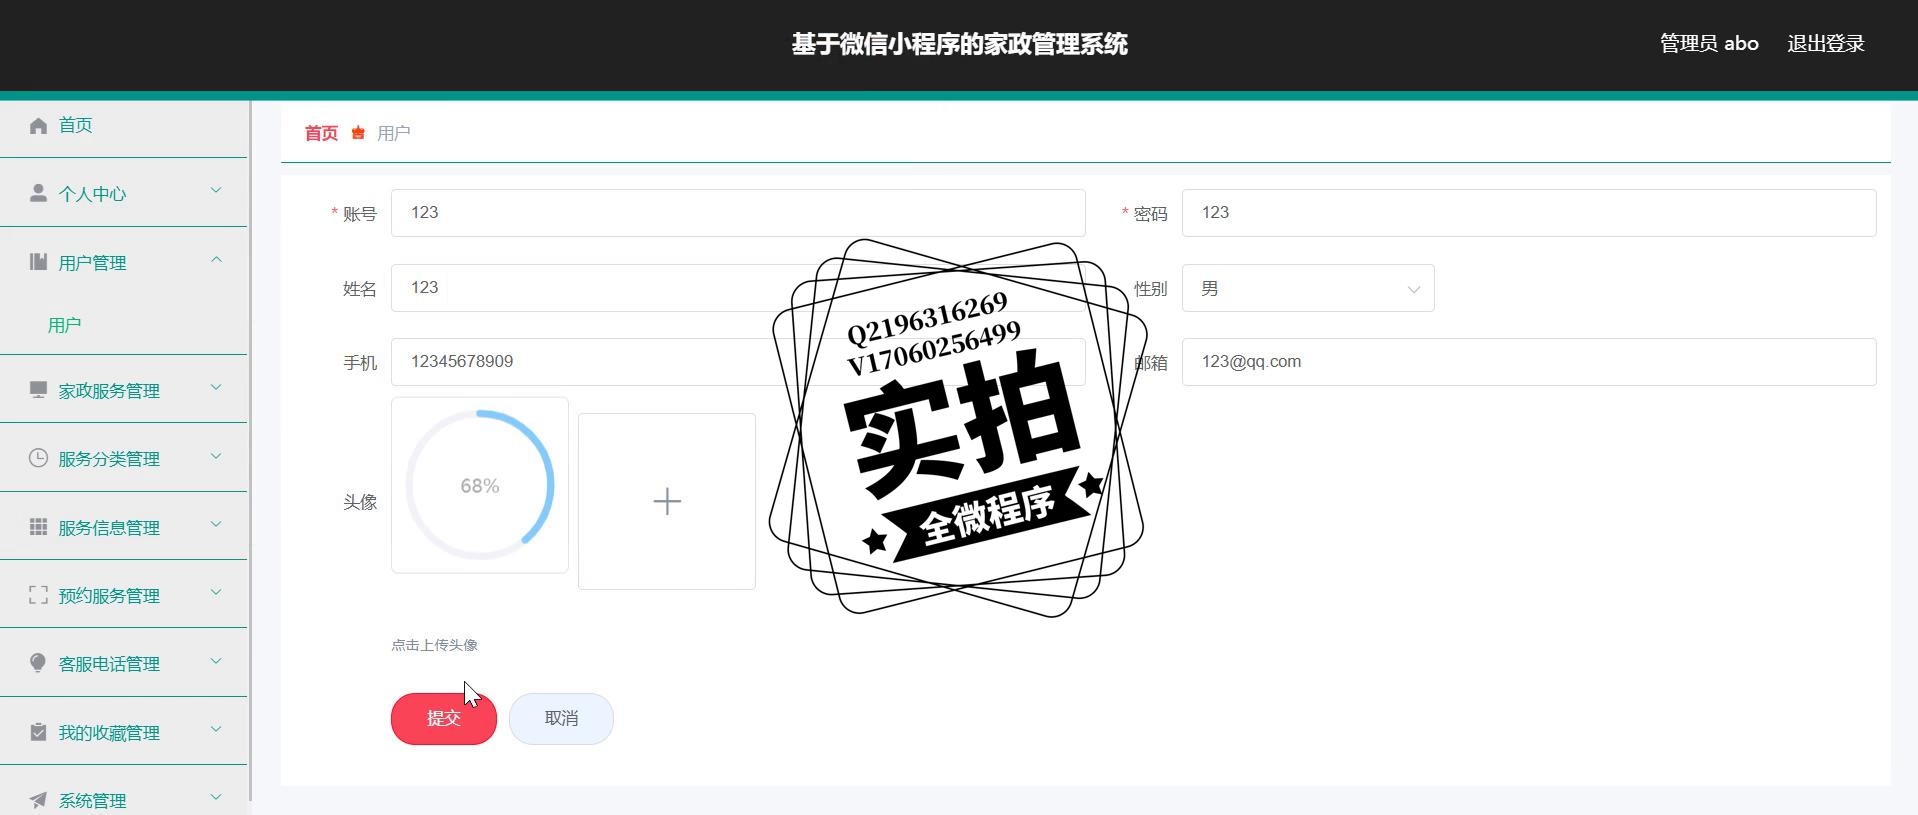The width and height of the screenshot is (1918, 815).
Task: Click the system title 基于微信小程序的家政管理系统
Action: tap(960, 44)
